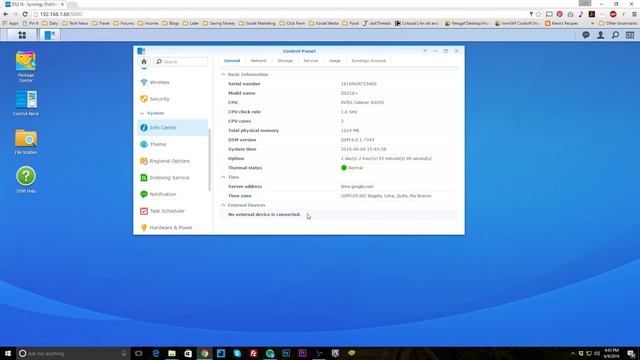Bookmark page with star icon
The width and height of the screenshot is (640, 360).
(538, 14)
